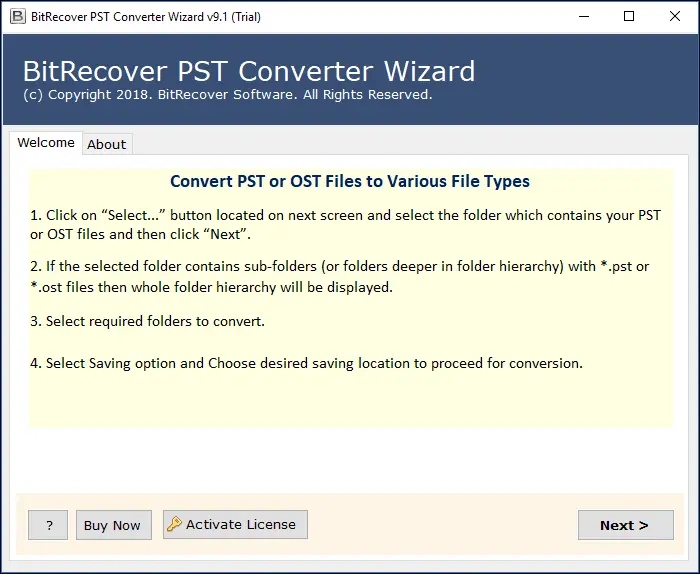Open the About tab

coord(107,144)
